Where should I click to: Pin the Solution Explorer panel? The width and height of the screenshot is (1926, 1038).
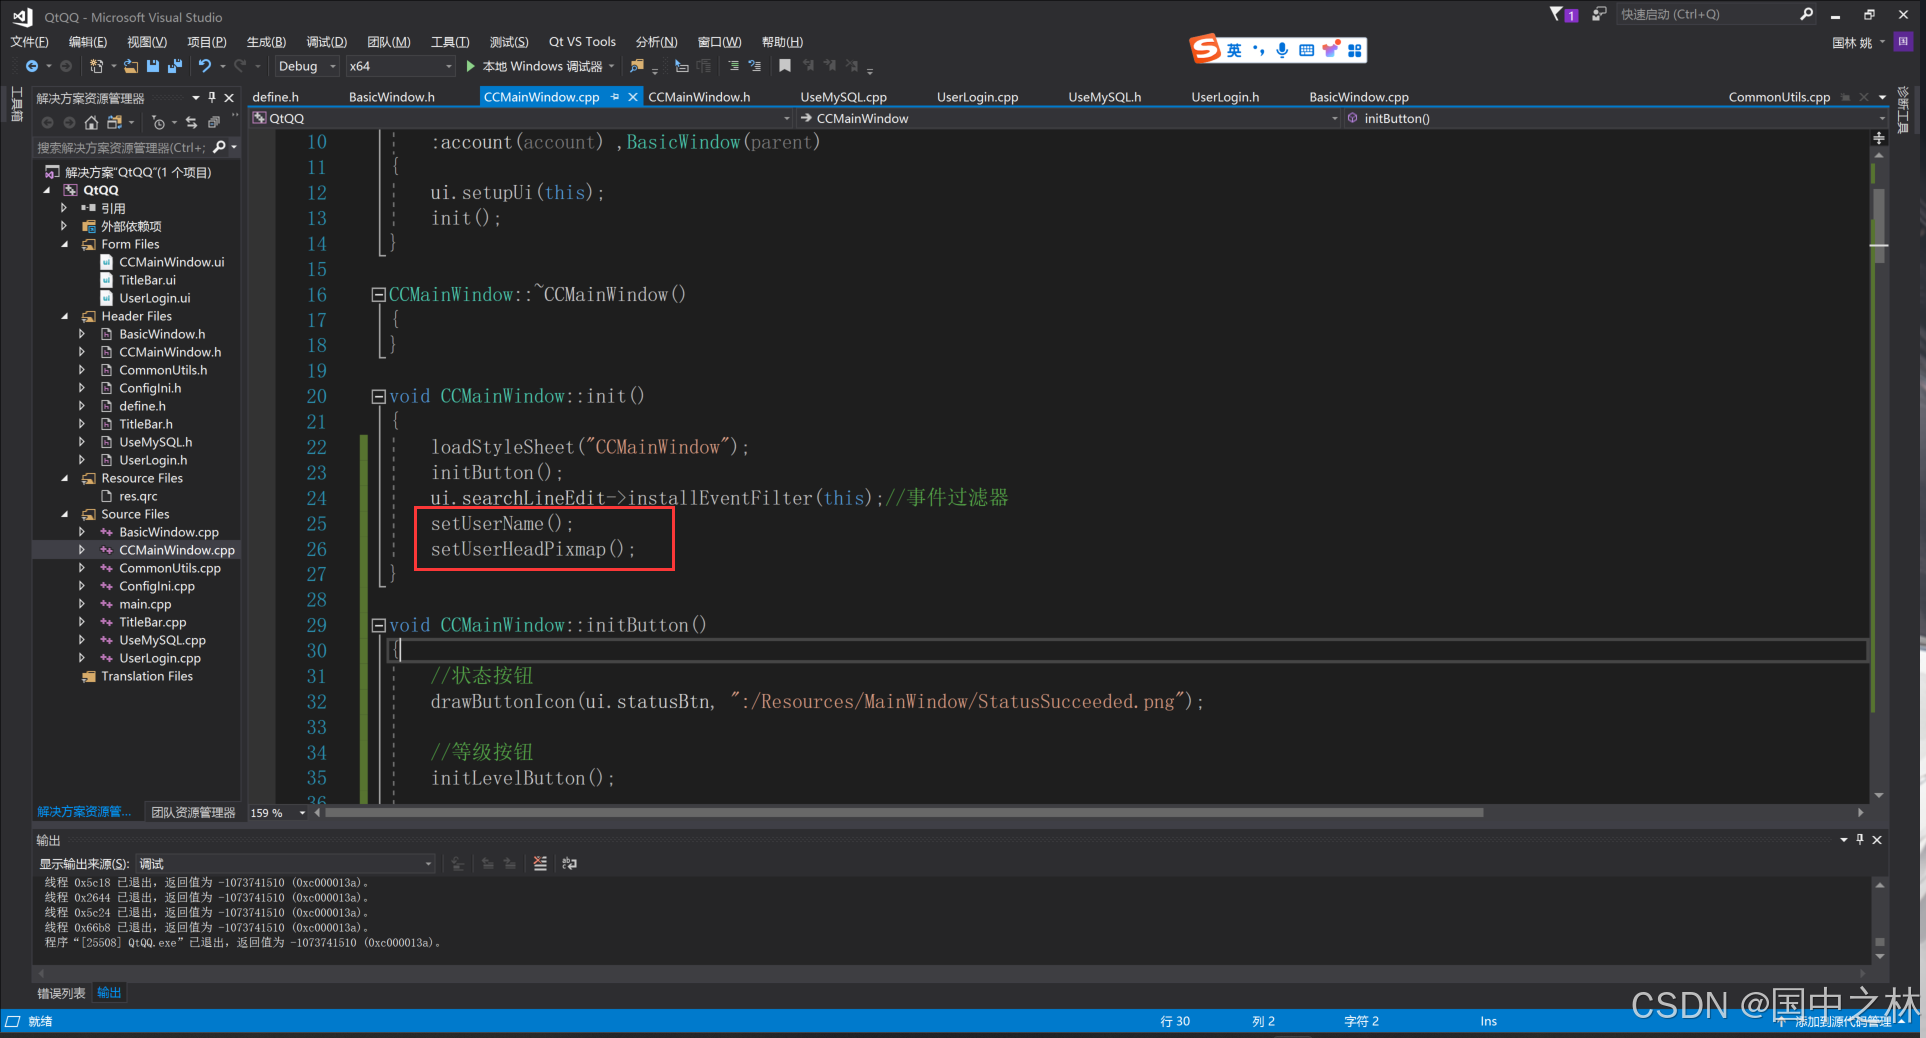point(212,97)
